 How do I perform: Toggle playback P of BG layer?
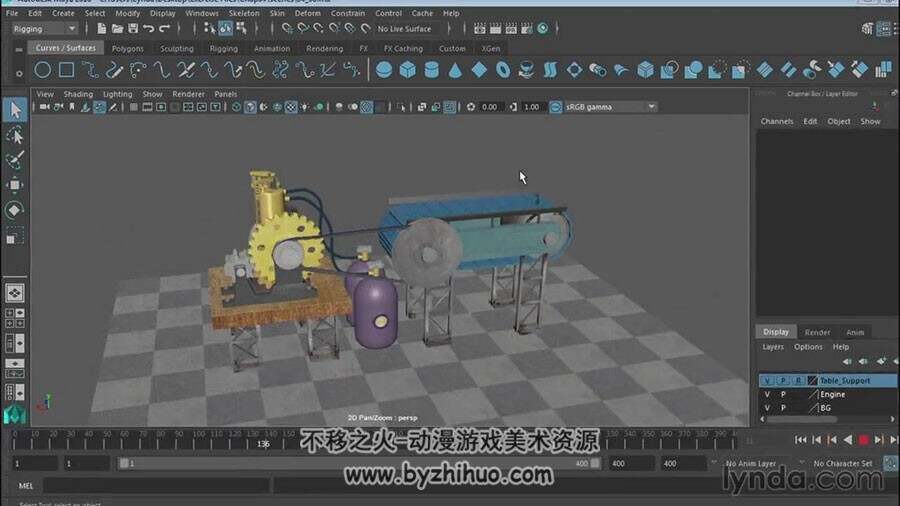pos(783,408)
